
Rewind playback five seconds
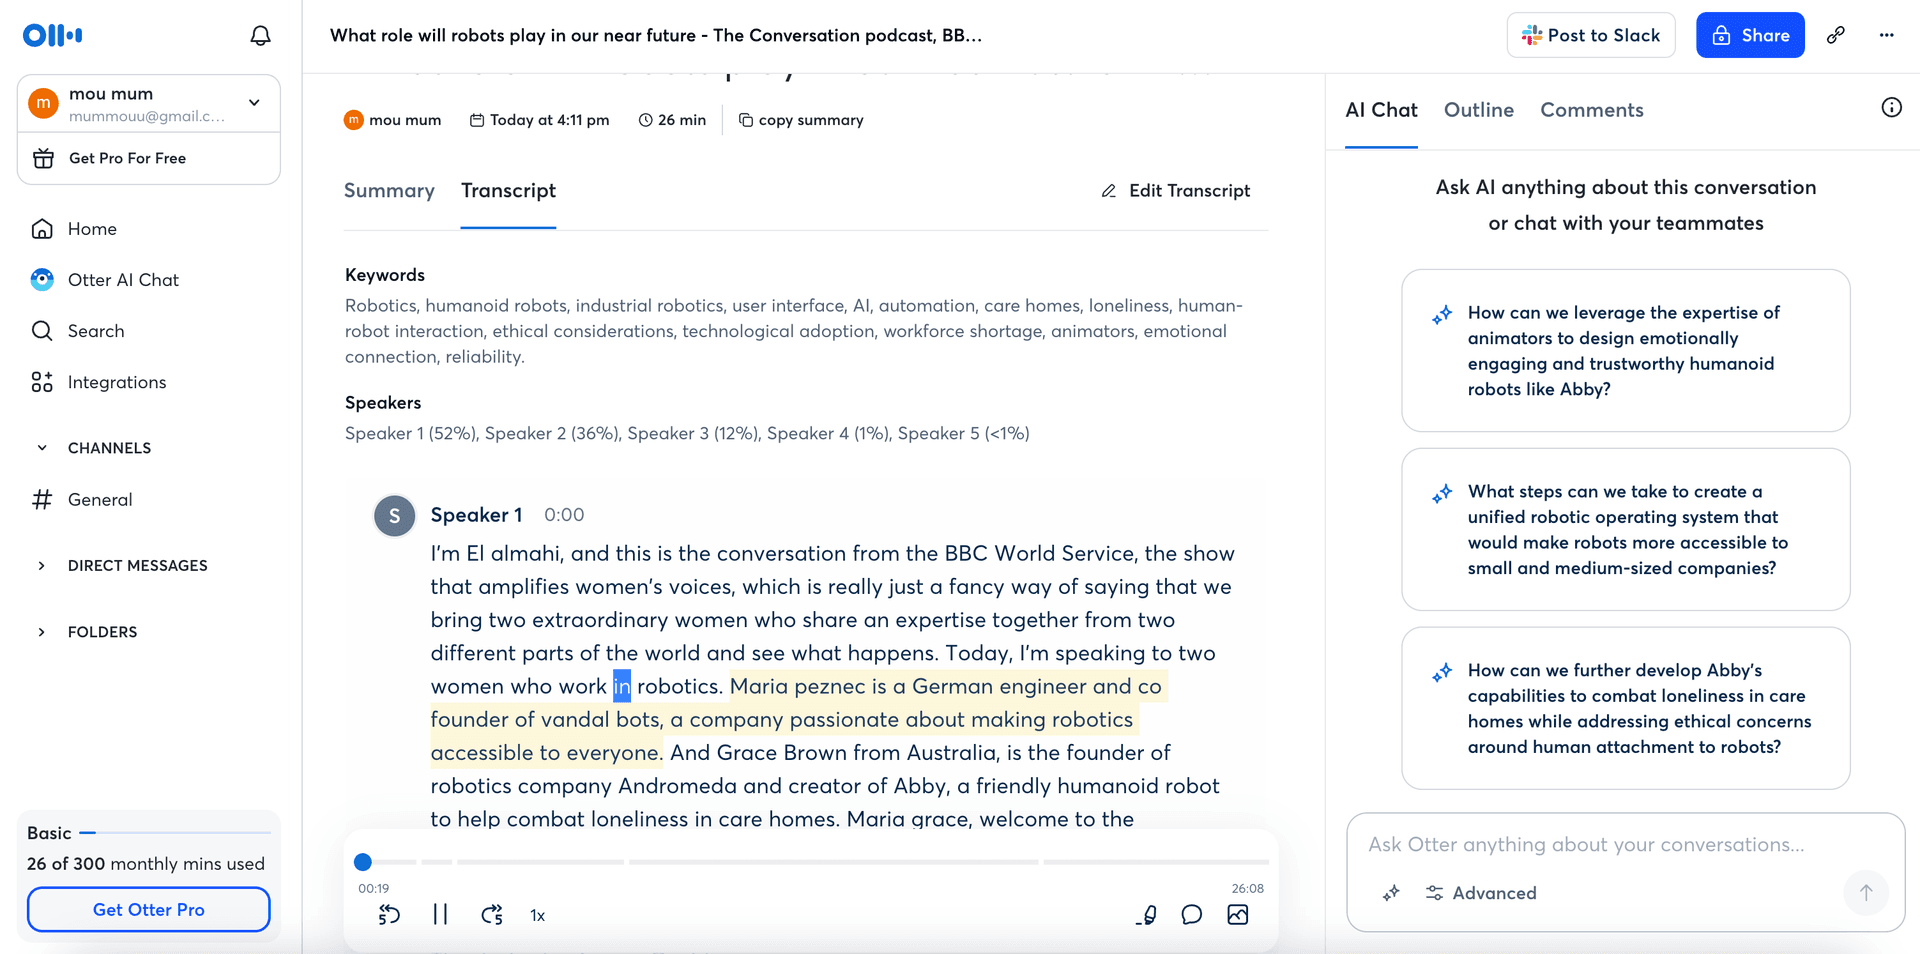coord(389,915)
